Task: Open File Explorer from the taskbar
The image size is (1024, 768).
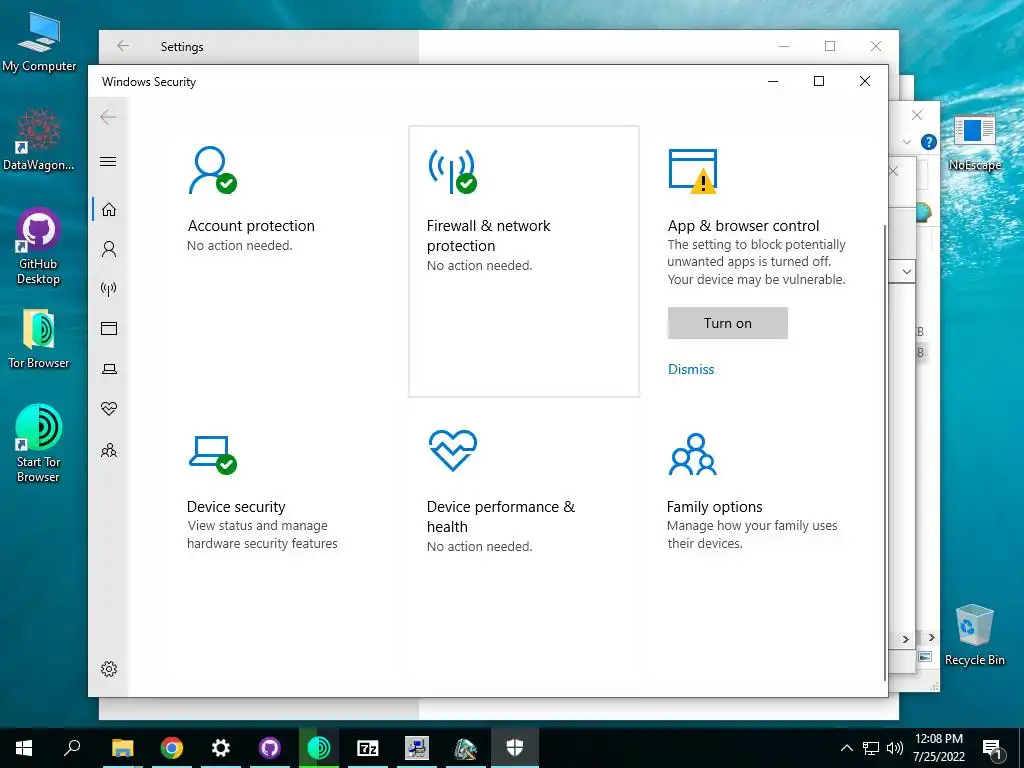Action: click(122, 748)
